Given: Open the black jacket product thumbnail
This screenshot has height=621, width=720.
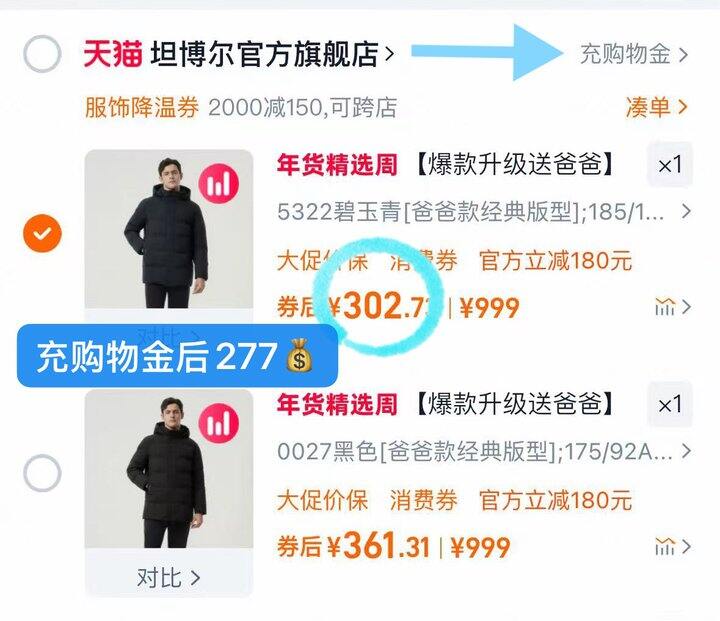Looking at the screenshot, I should 169,469.
